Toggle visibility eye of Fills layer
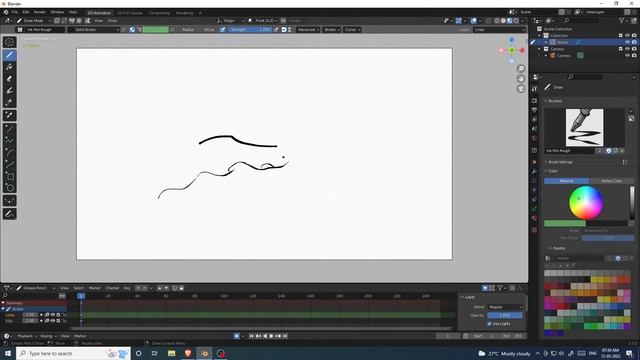 point(53,321)
